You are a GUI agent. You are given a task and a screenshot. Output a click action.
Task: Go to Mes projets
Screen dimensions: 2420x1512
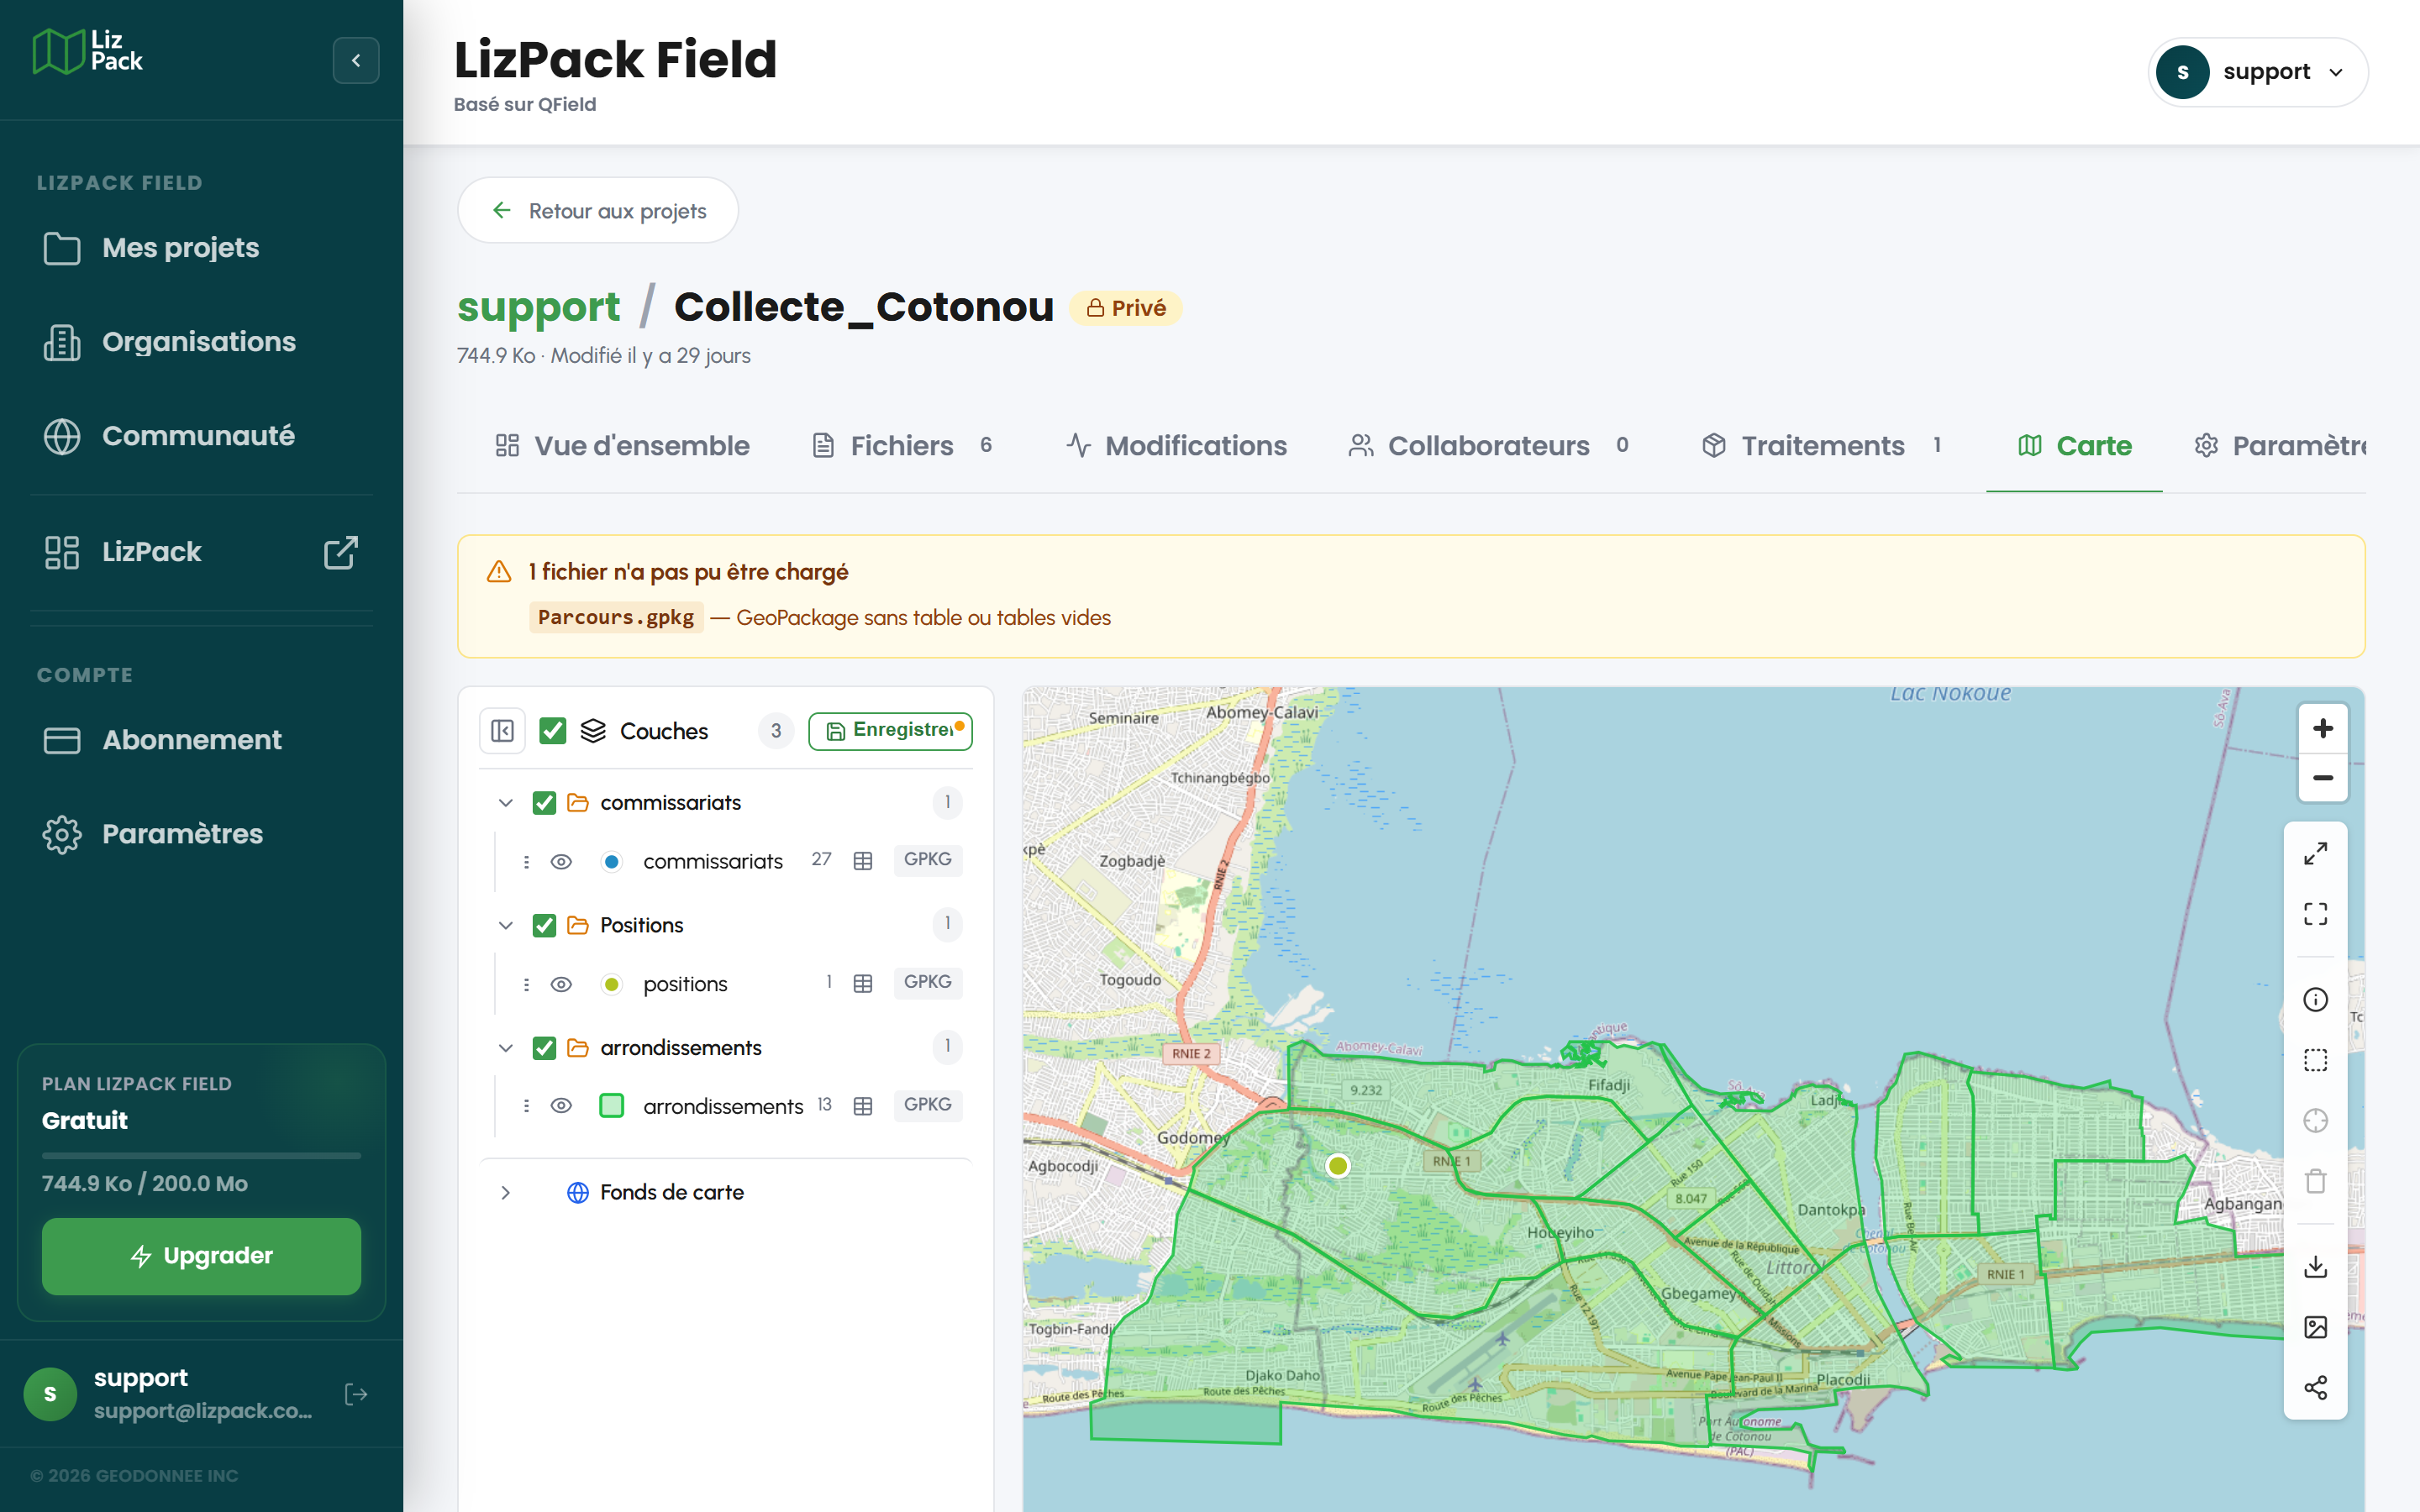click(202, 248)
